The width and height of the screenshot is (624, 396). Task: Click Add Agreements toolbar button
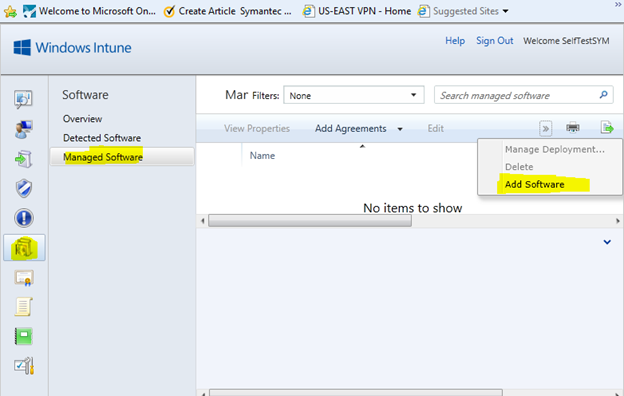pos(351,129)
